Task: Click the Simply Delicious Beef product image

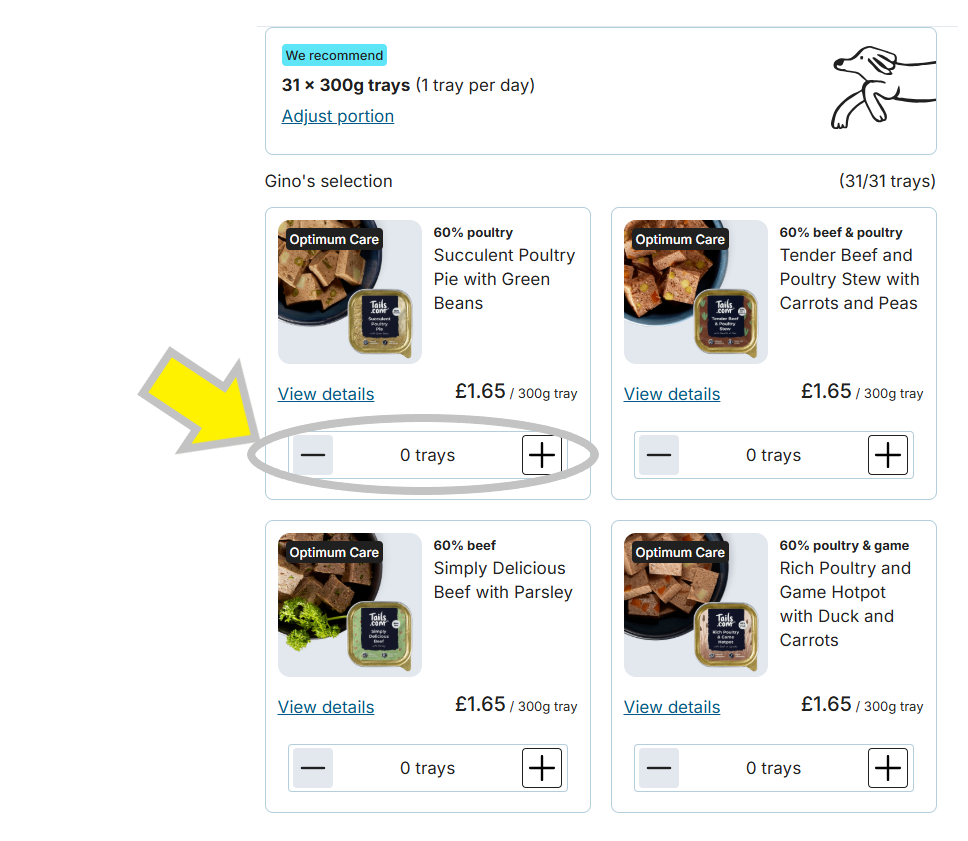Action: pos(349,605)
